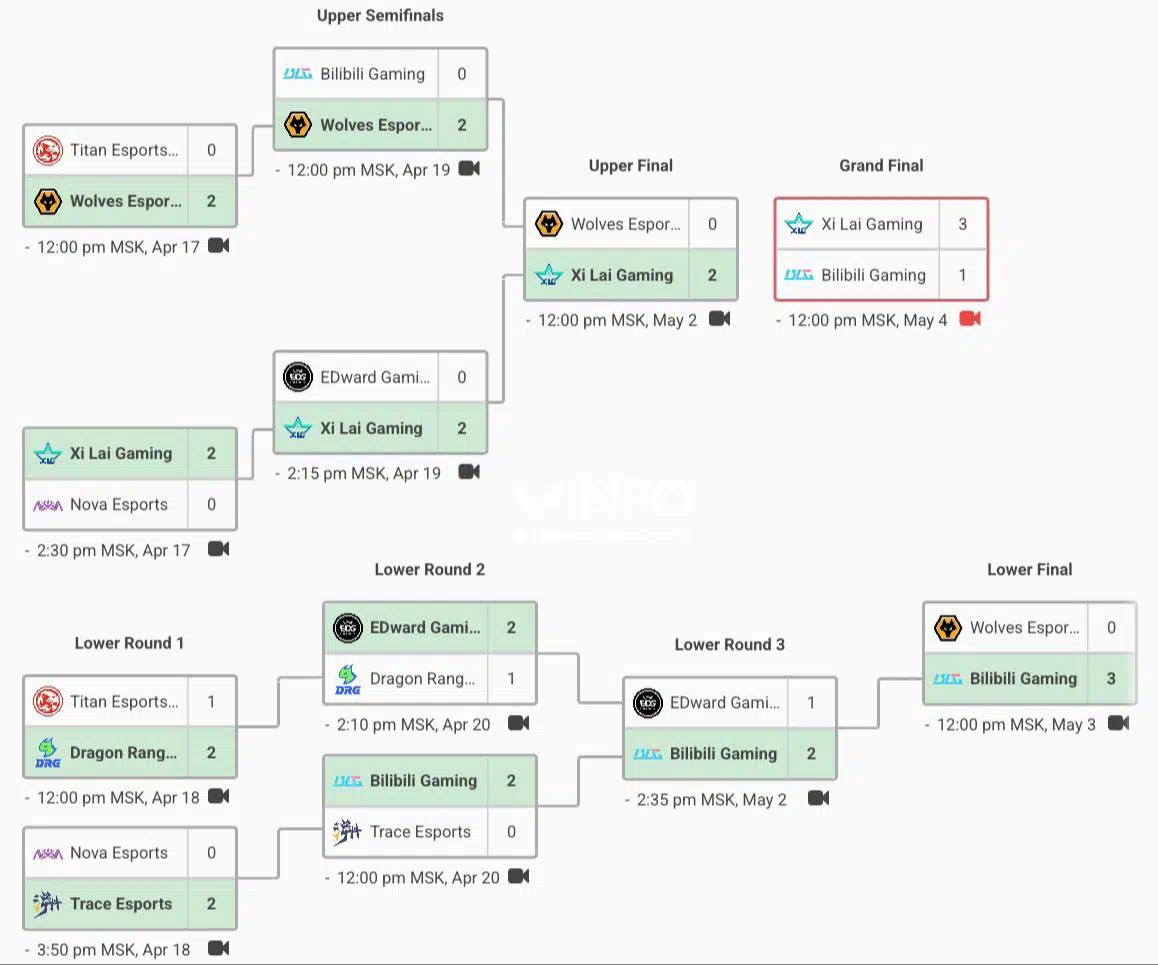Screen dimensions: 1158x965
Task: Click Xi Lai Gaming logo in Grand Final
Action: tap(798, 224)
